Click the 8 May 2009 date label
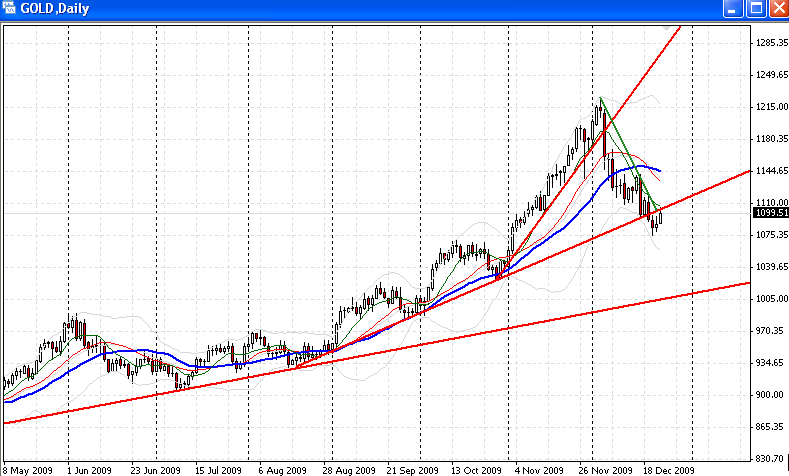The height and width of the screenshot is (476, 789). coord(28,471)
